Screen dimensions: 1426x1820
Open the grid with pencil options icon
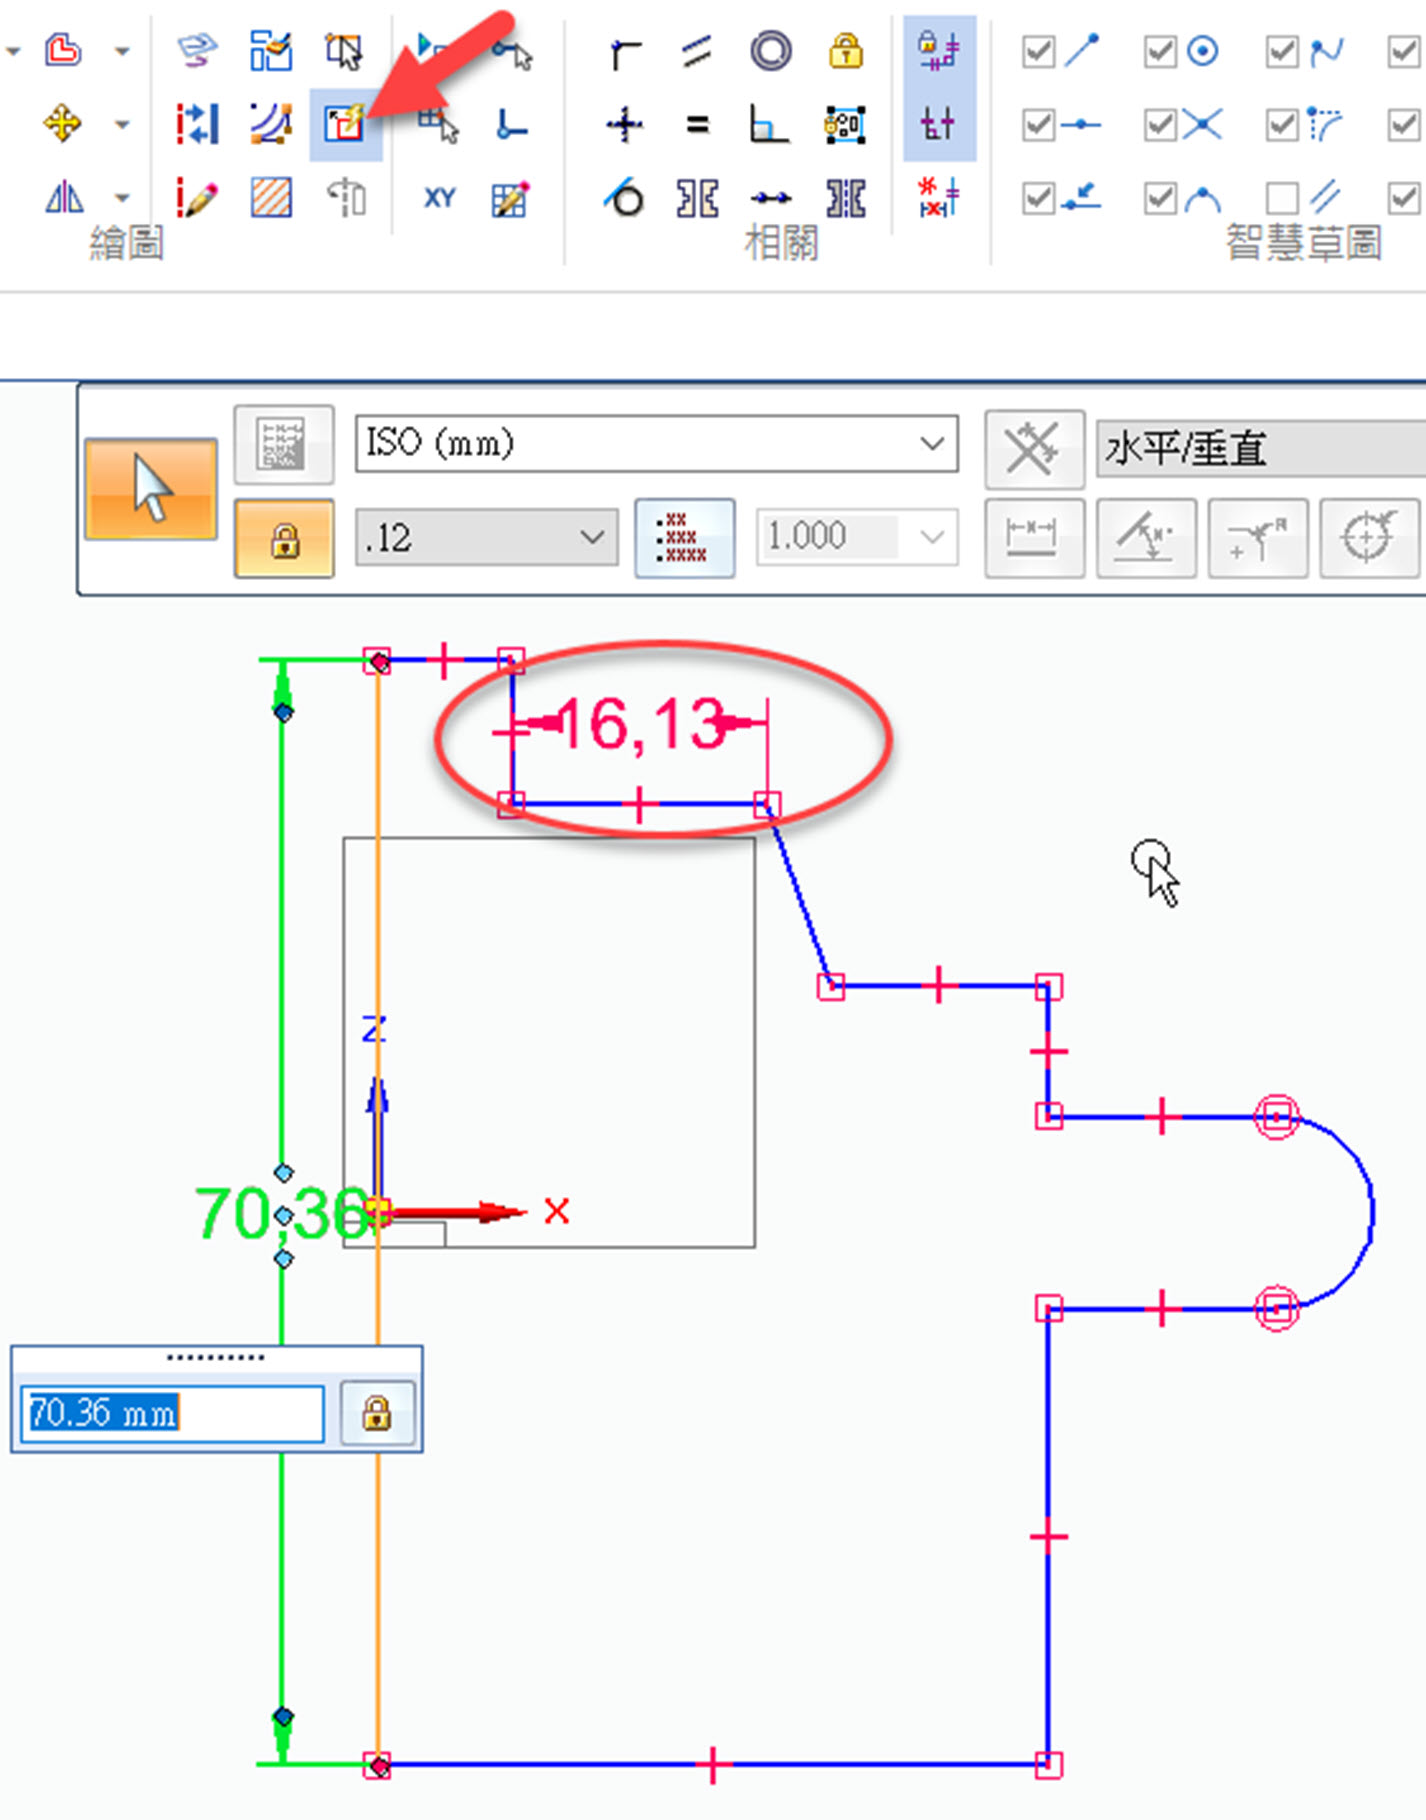tap(511, 198)
